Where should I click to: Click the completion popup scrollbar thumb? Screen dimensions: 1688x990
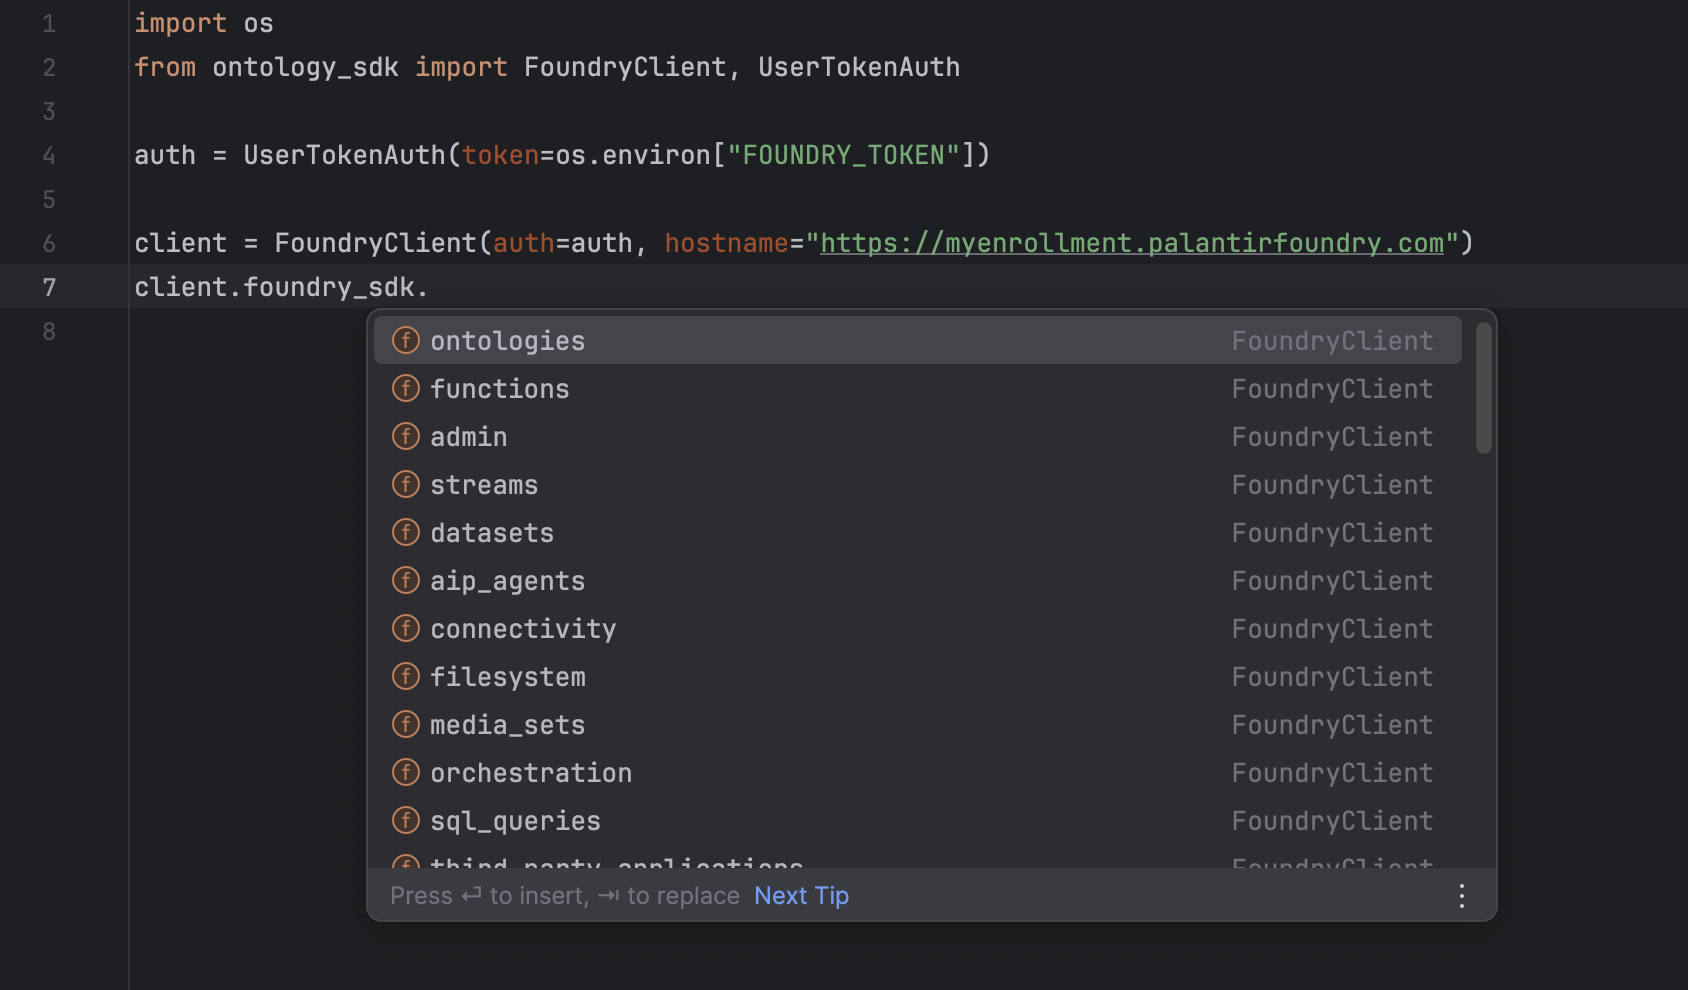click(1484, 388)
